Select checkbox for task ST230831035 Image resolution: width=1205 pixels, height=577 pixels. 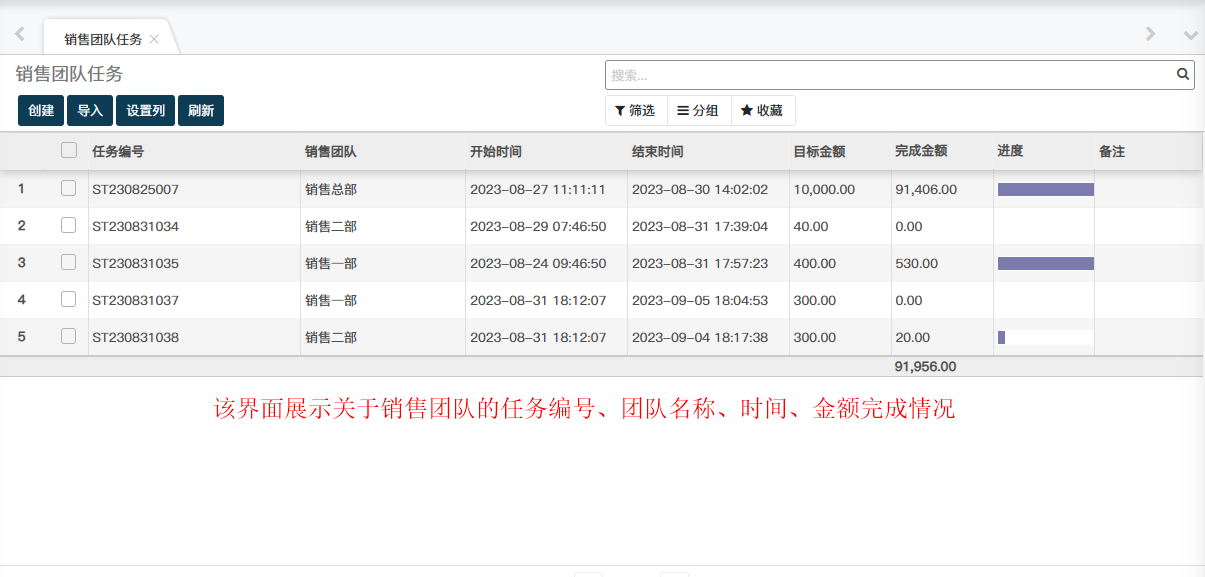69,263
